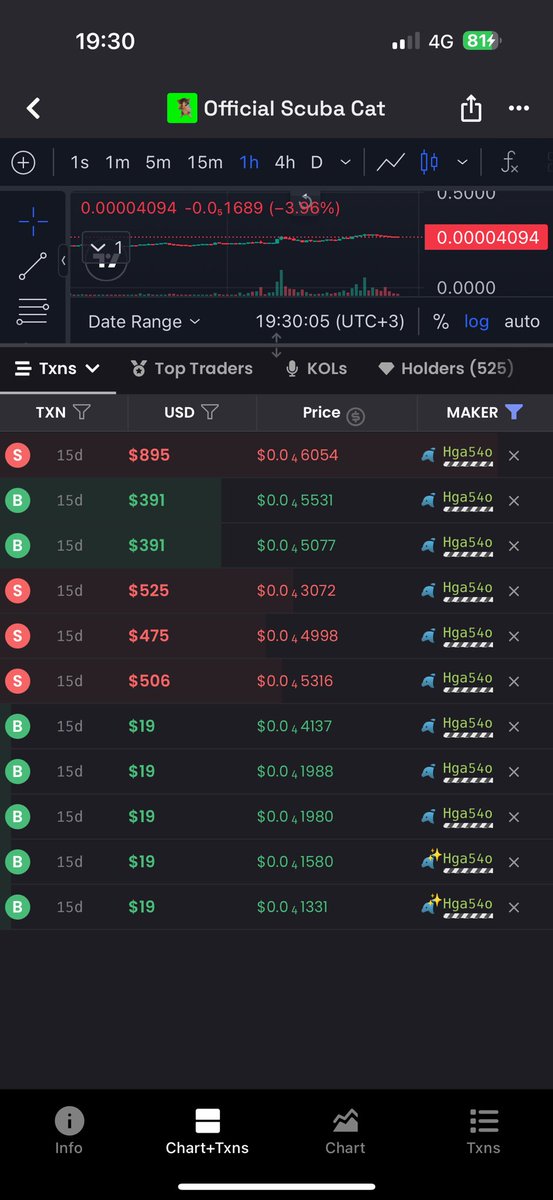553x1200 pixels.
Task: Click the $0.0₄3072 price cell
Action: pos(297,591)
